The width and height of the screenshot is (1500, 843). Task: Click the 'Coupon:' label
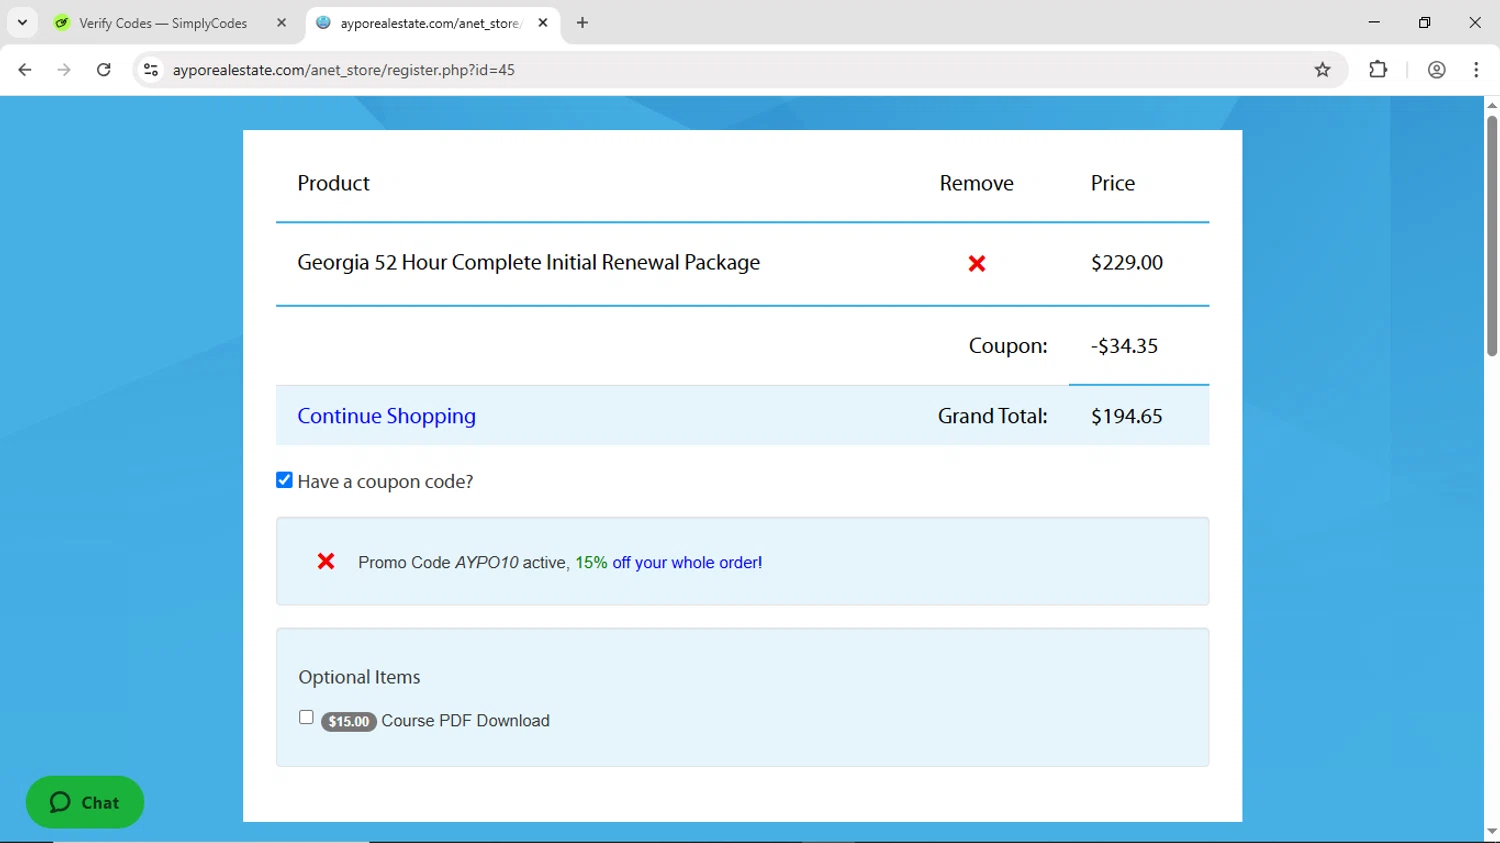[x=1008, y=346]
